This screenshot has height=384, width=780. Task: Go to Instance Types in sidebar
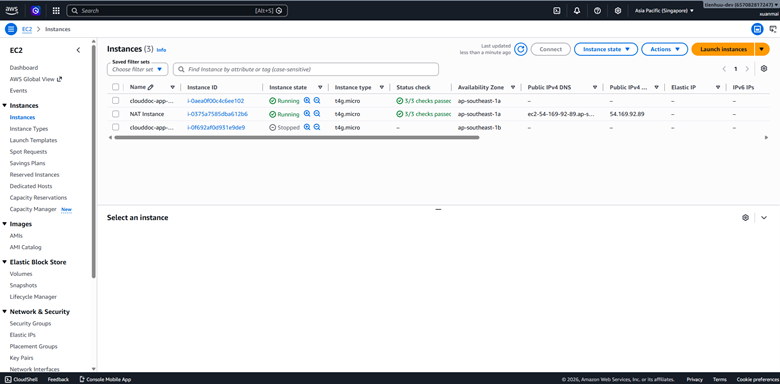click(29, 129)
